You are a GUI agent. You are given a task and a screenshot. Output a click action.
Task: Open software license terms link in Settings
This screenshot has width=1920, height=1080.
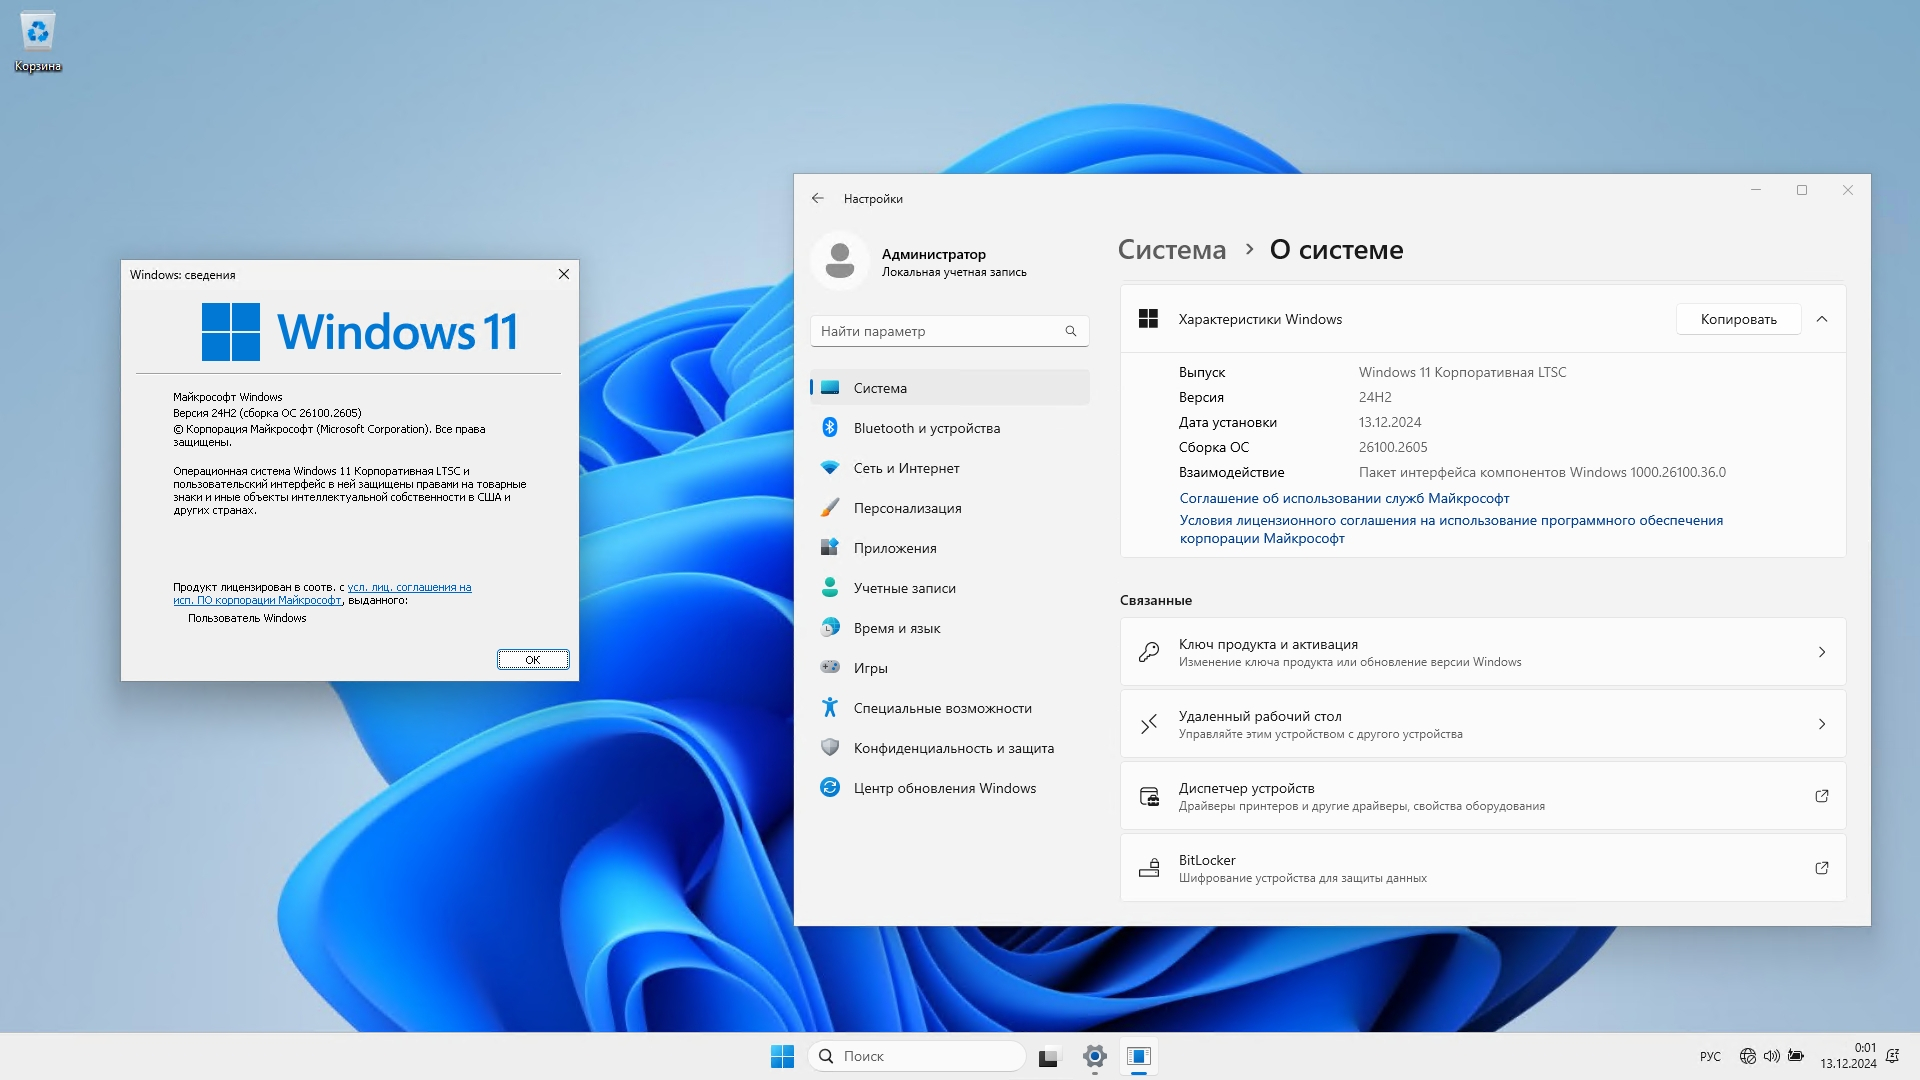[x=1451, y=529]
